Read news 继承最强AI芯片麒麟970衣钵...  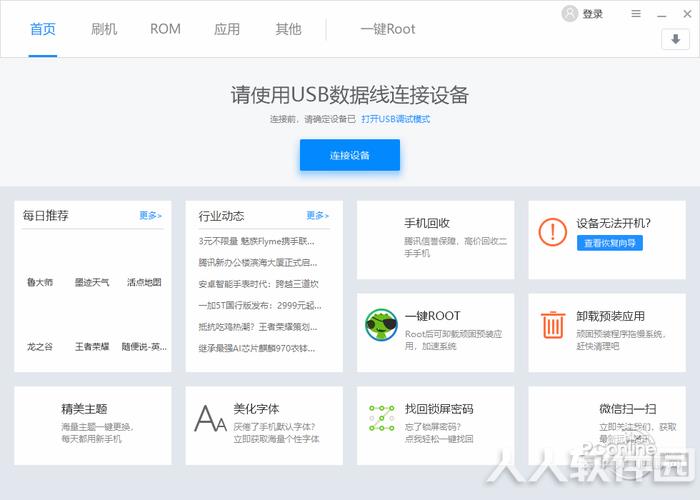click(x=257, y=348)
